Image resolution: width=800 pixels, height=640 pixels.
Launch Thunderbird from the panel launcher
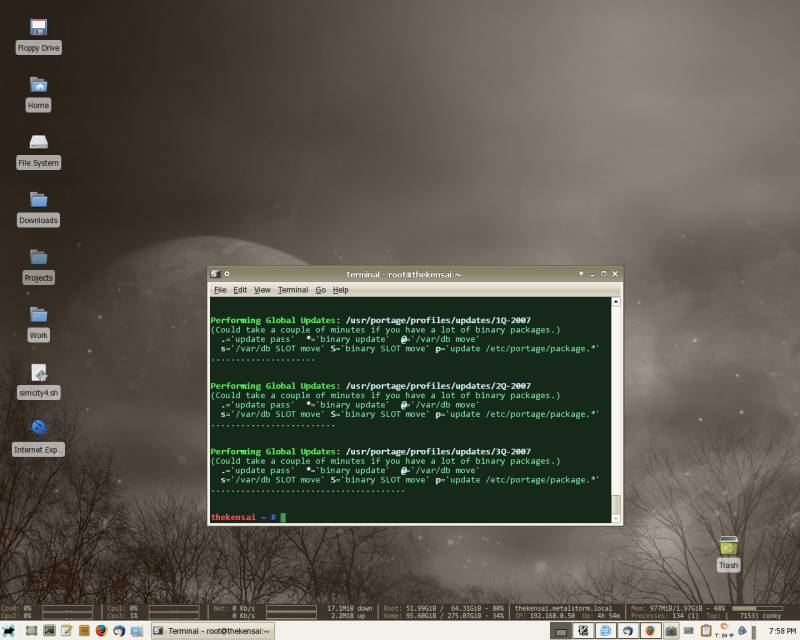pos(119,631)
